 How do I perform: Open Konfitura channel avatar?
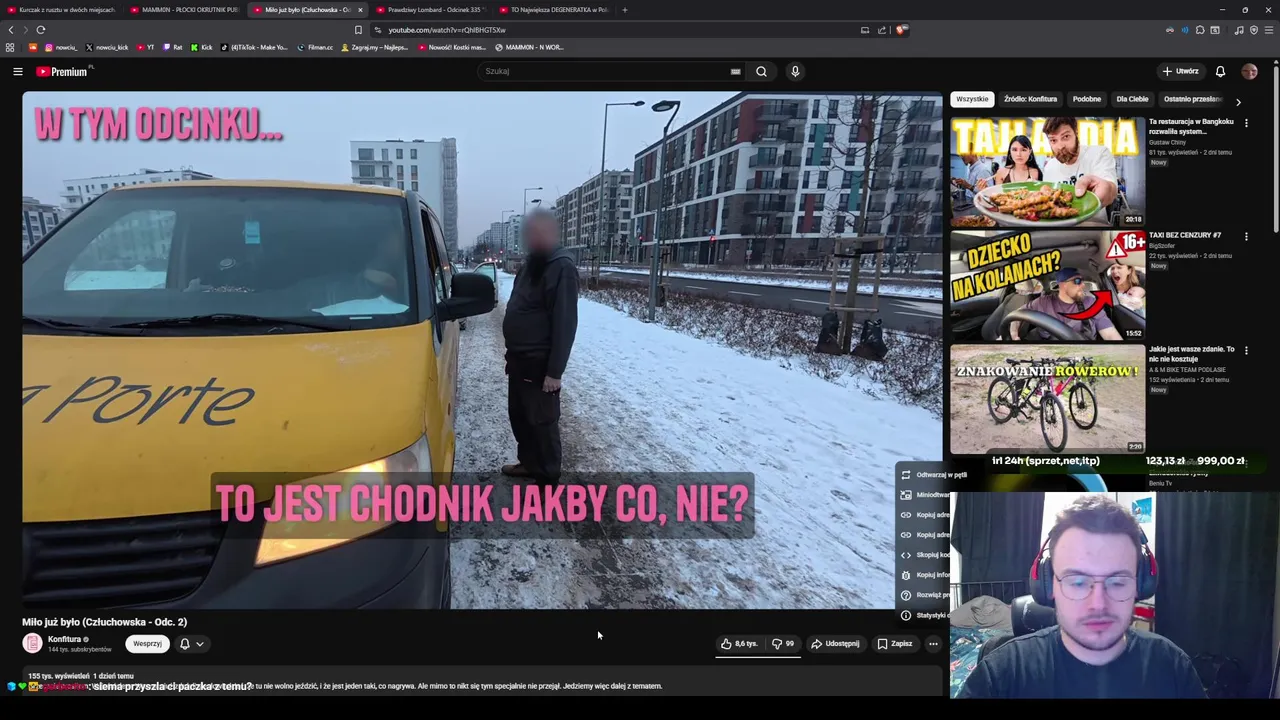[32, 644]
